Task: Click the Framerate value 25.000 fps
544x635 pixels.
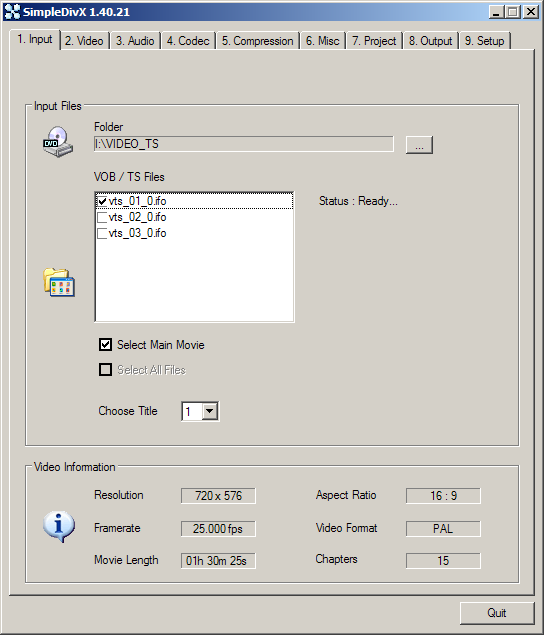Action: point(218,529)
